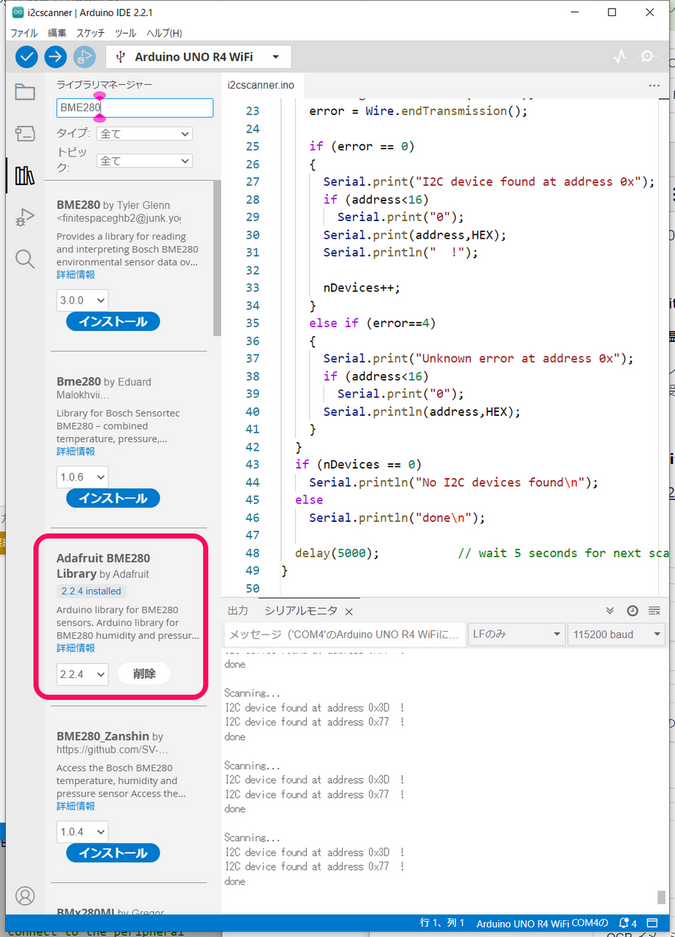Open the Serial Plotter icon
Image resolution: width=675 pixels, height=937 pixels.
[619, 56]
